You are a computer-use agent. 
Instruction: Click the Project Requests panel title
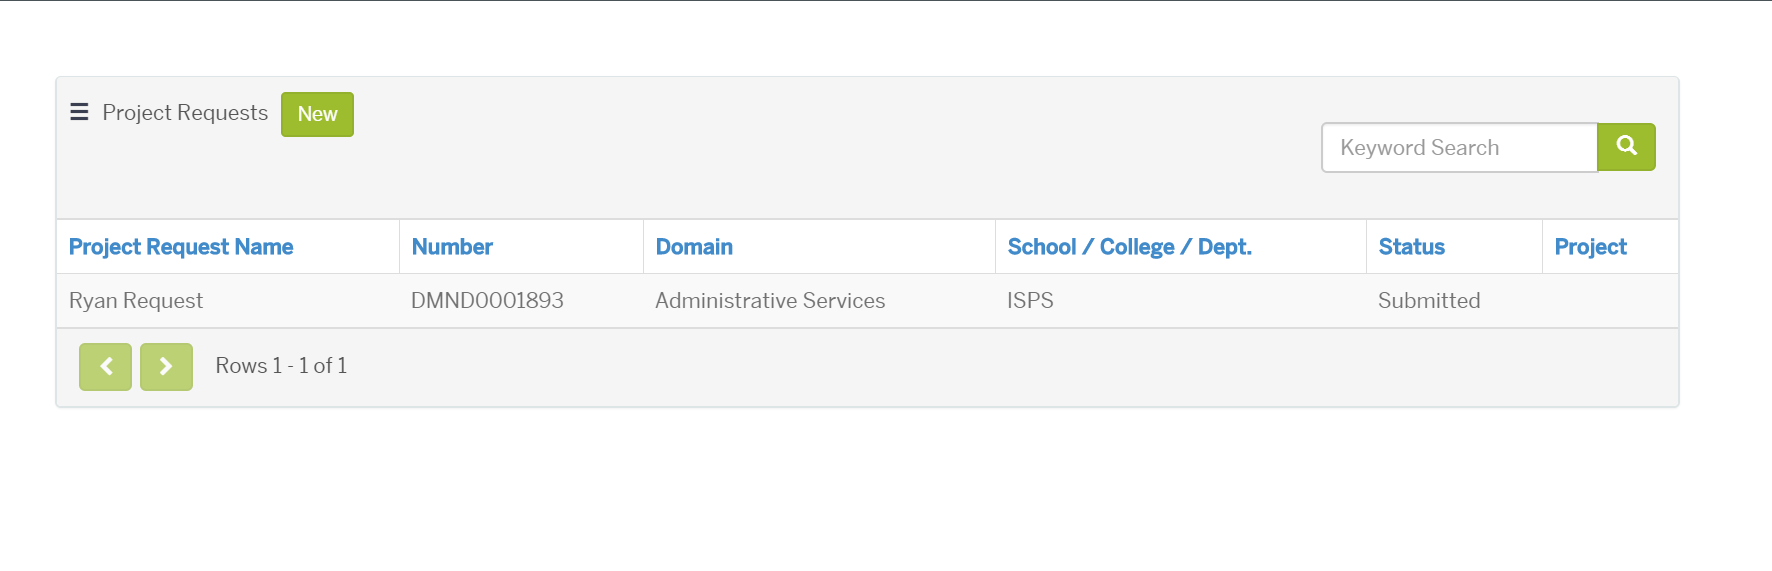(185, 113)
